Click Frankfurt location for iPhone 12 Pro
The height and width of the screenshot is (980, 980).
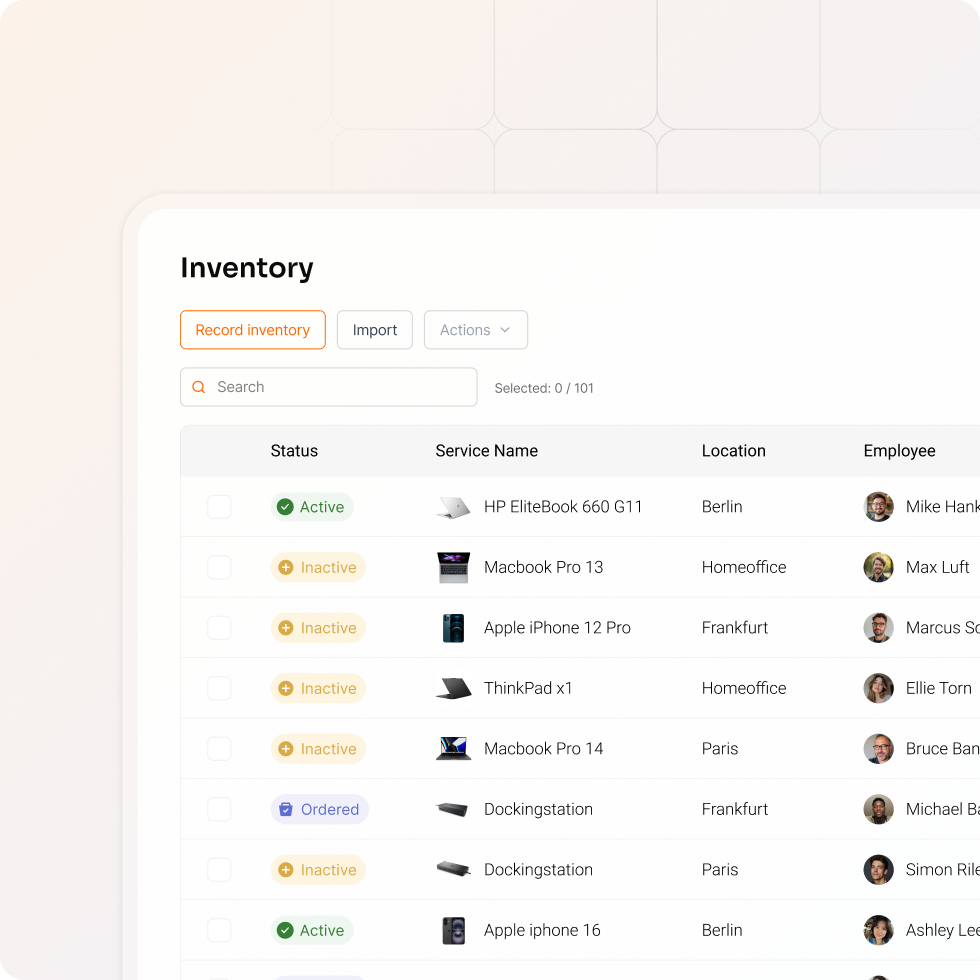pyautogui.click(x=734, y=628)
